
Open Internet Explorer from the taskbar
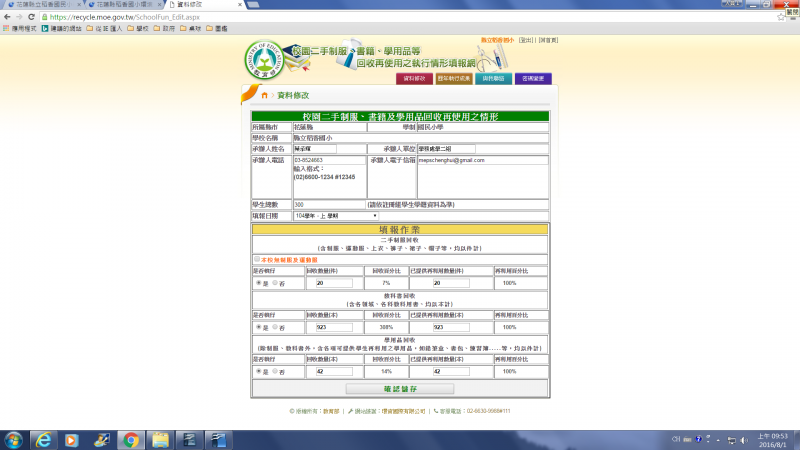pyautogui.click(x=43, y=439)
